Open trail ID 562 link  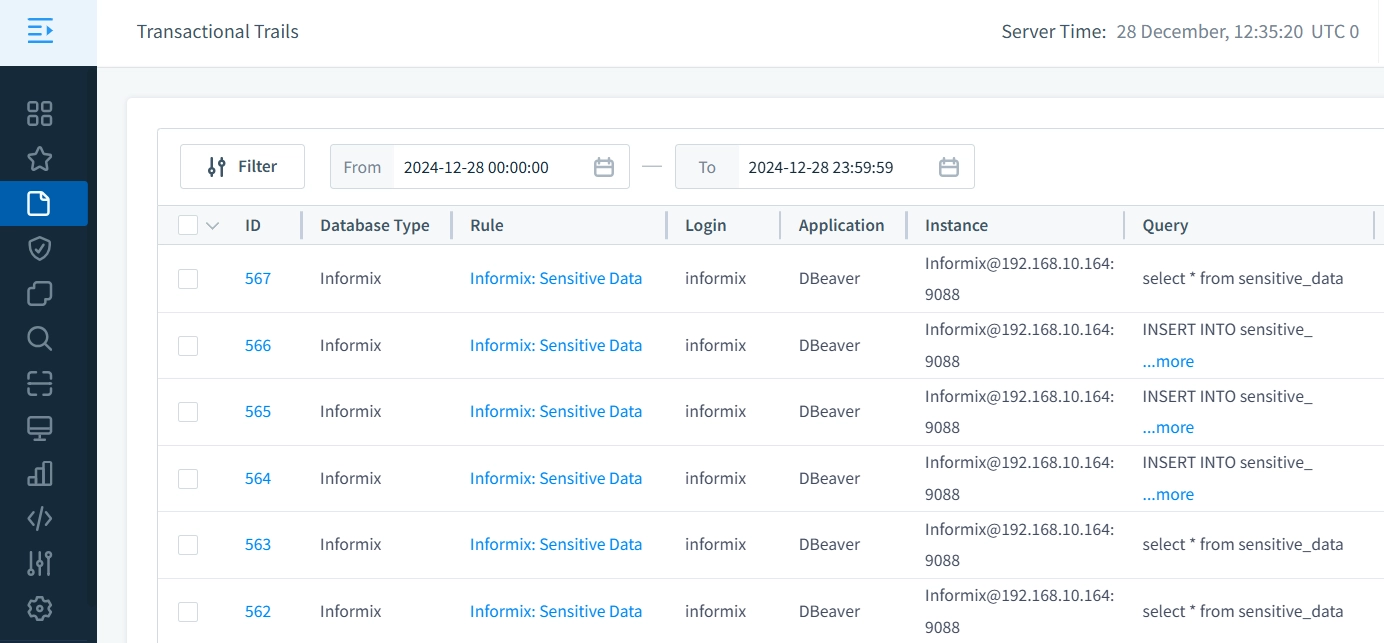click(x=258, y=612)
